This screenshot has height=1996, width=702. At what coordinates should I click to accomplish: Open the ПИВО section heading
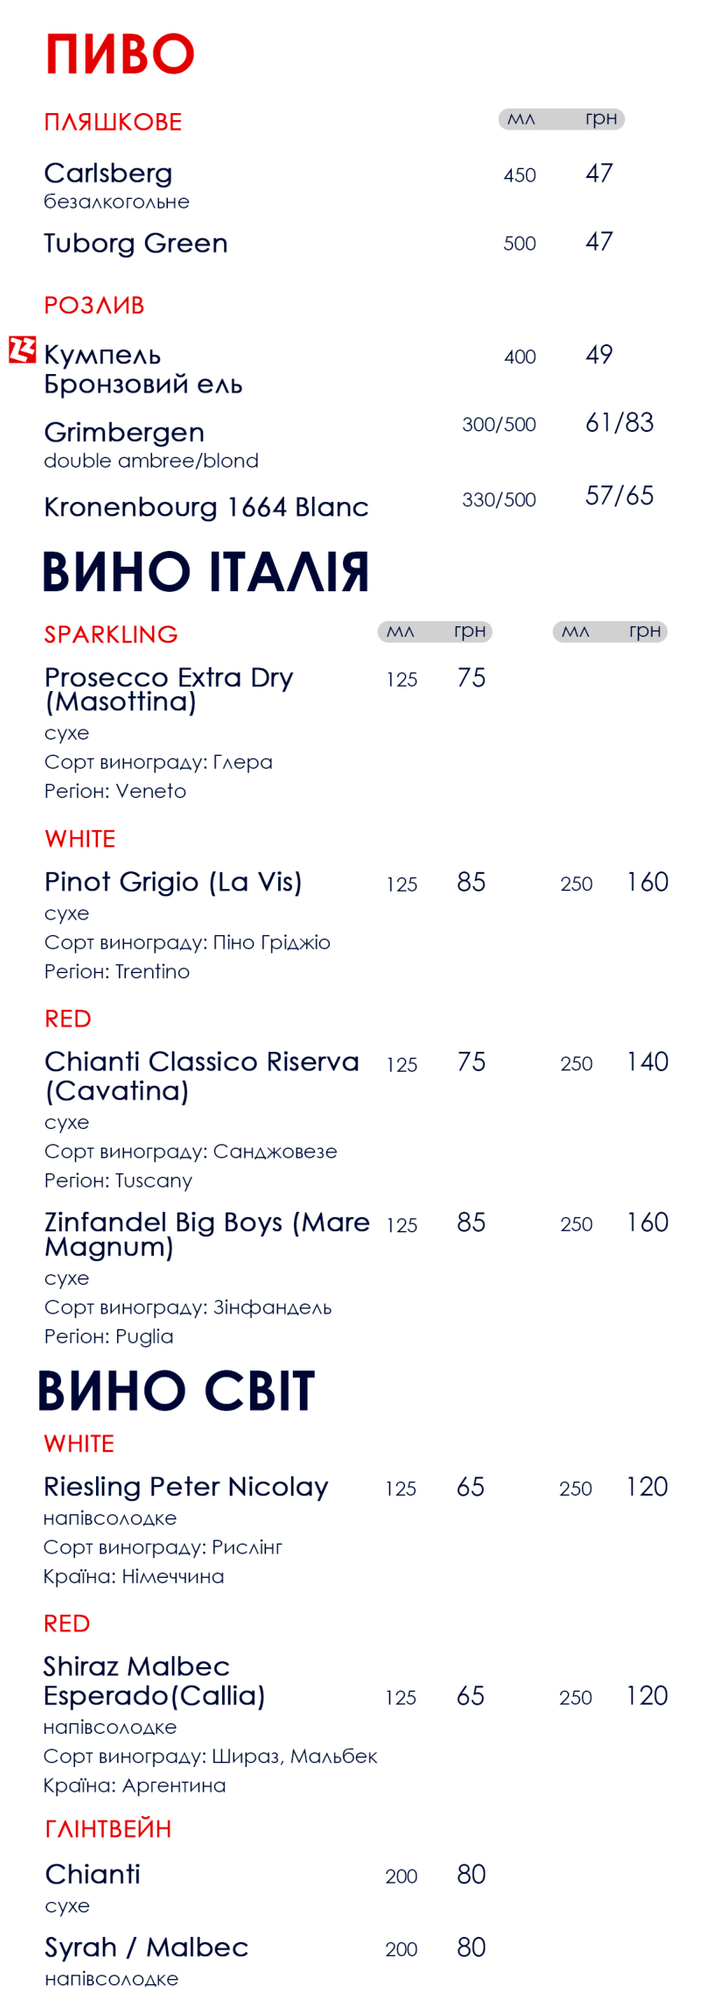click(120, 54)
